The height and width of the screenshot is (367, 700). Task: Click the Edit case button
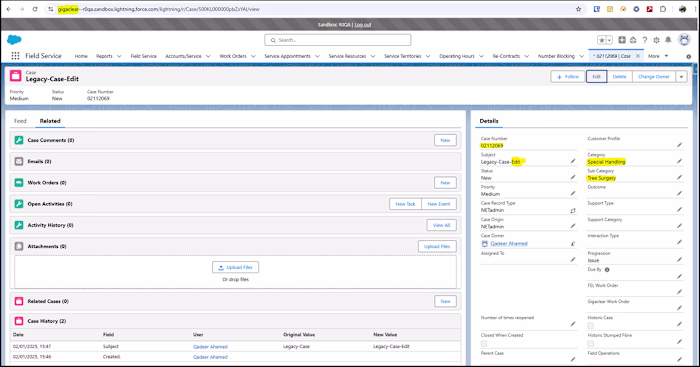pos(596,77)
